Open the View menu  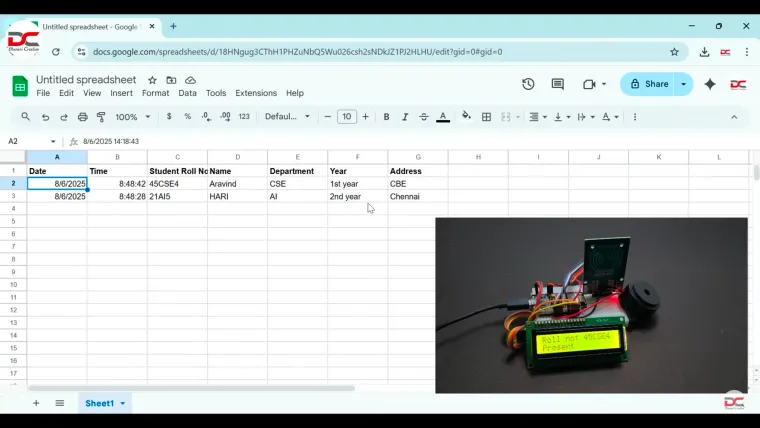click(92, 93)
